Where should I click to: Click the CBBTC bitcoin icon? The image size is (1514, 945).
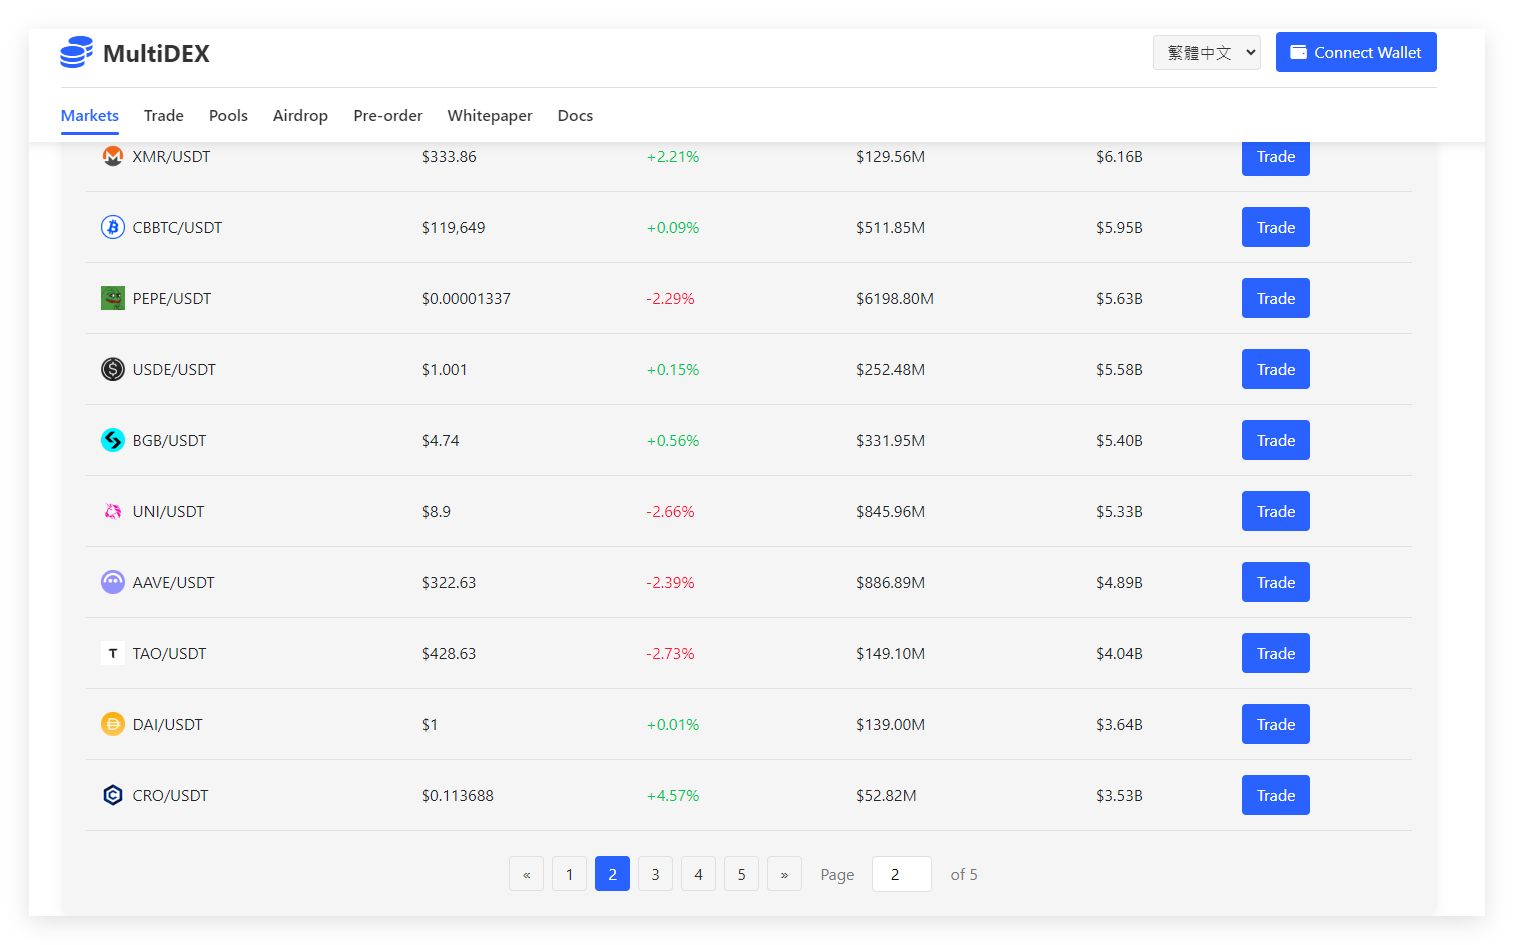pyautogui.click(x=113, y=227)
